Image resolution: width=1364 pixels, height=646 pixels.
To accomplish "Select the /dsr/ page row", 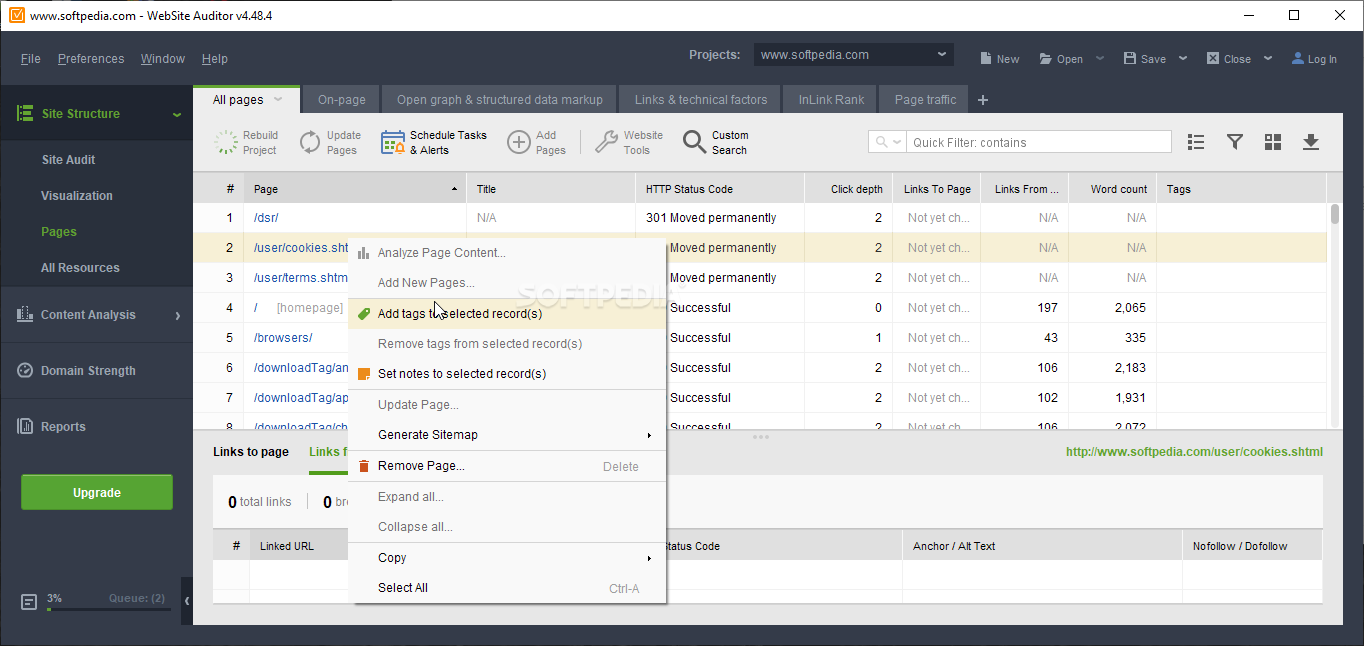I will (760, 218).
